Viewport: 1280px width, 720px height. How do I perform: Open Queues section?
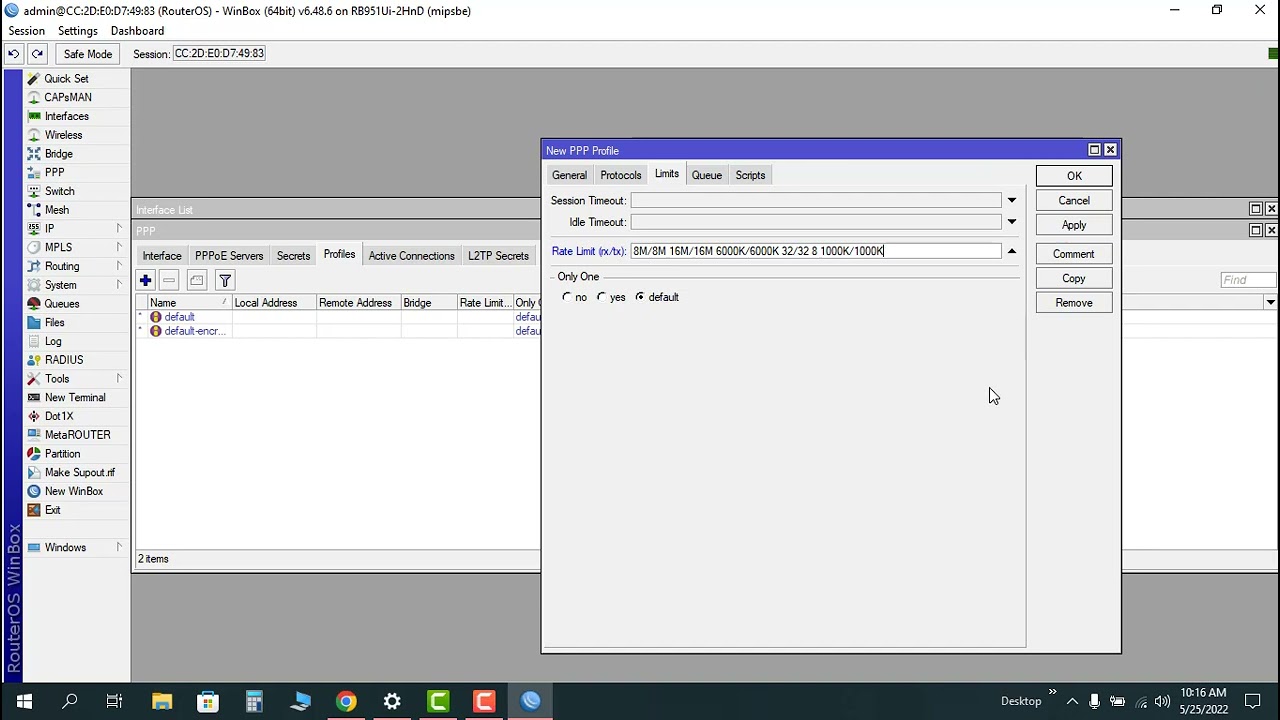[x=61, y=304]
